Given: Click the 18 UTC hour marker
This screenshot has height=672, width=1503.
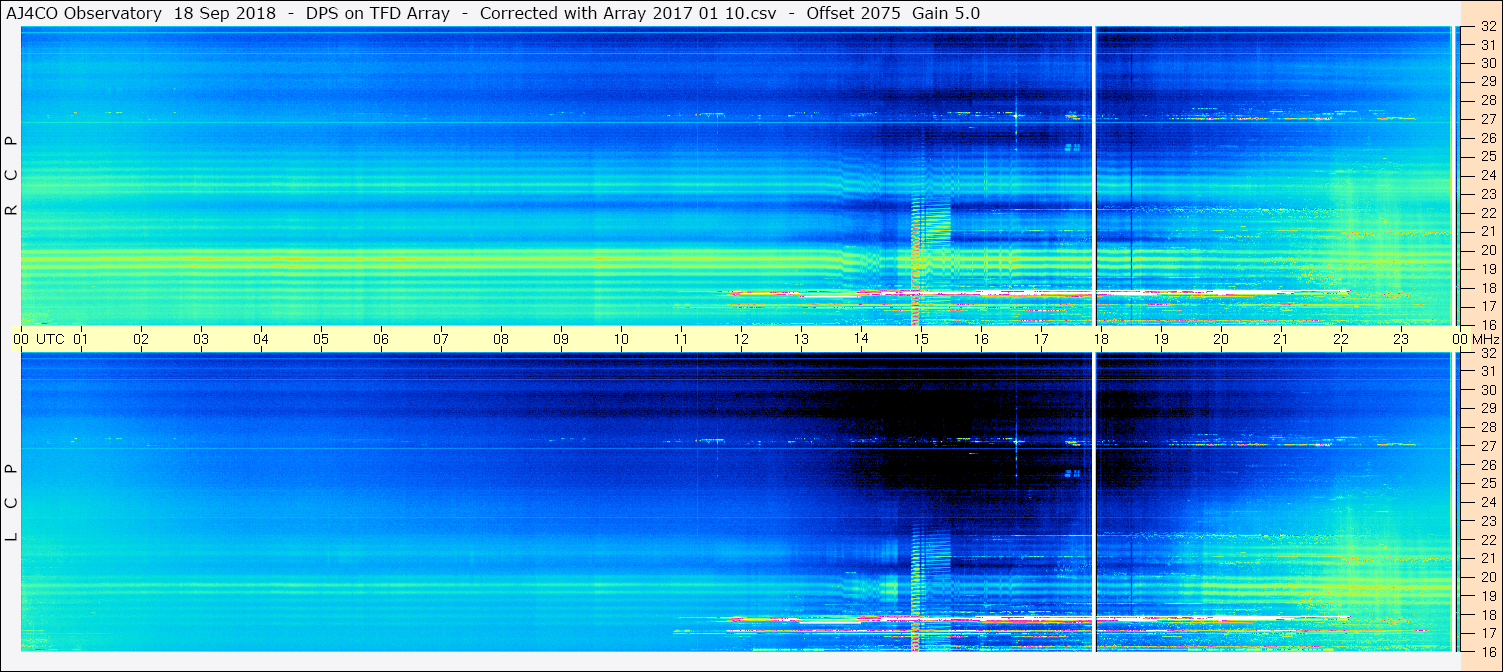Looking at the screenshot, I should [x=1101, y=340].
